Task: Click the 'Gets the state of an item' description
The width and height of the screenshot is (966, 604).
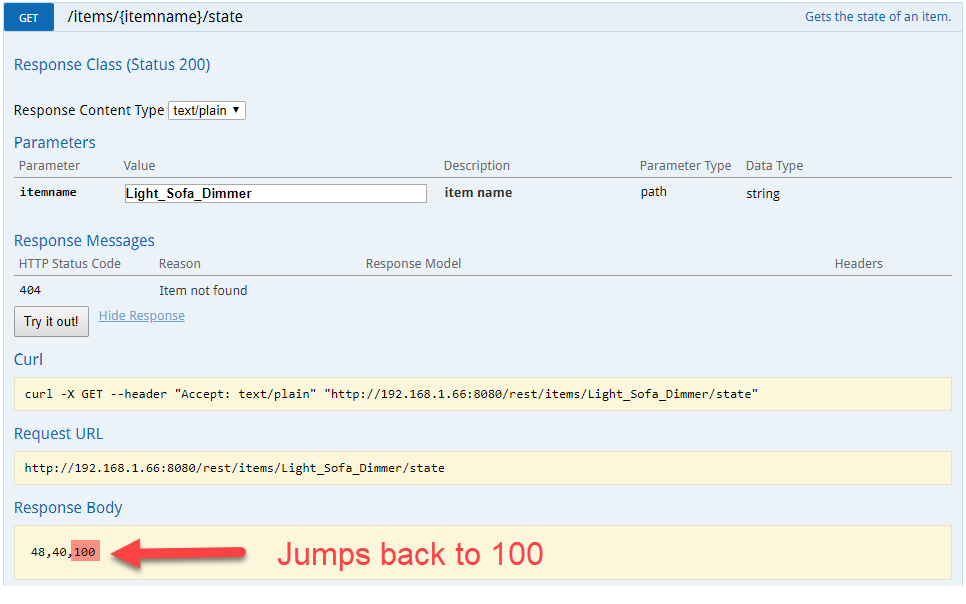Action: (877, 17)
